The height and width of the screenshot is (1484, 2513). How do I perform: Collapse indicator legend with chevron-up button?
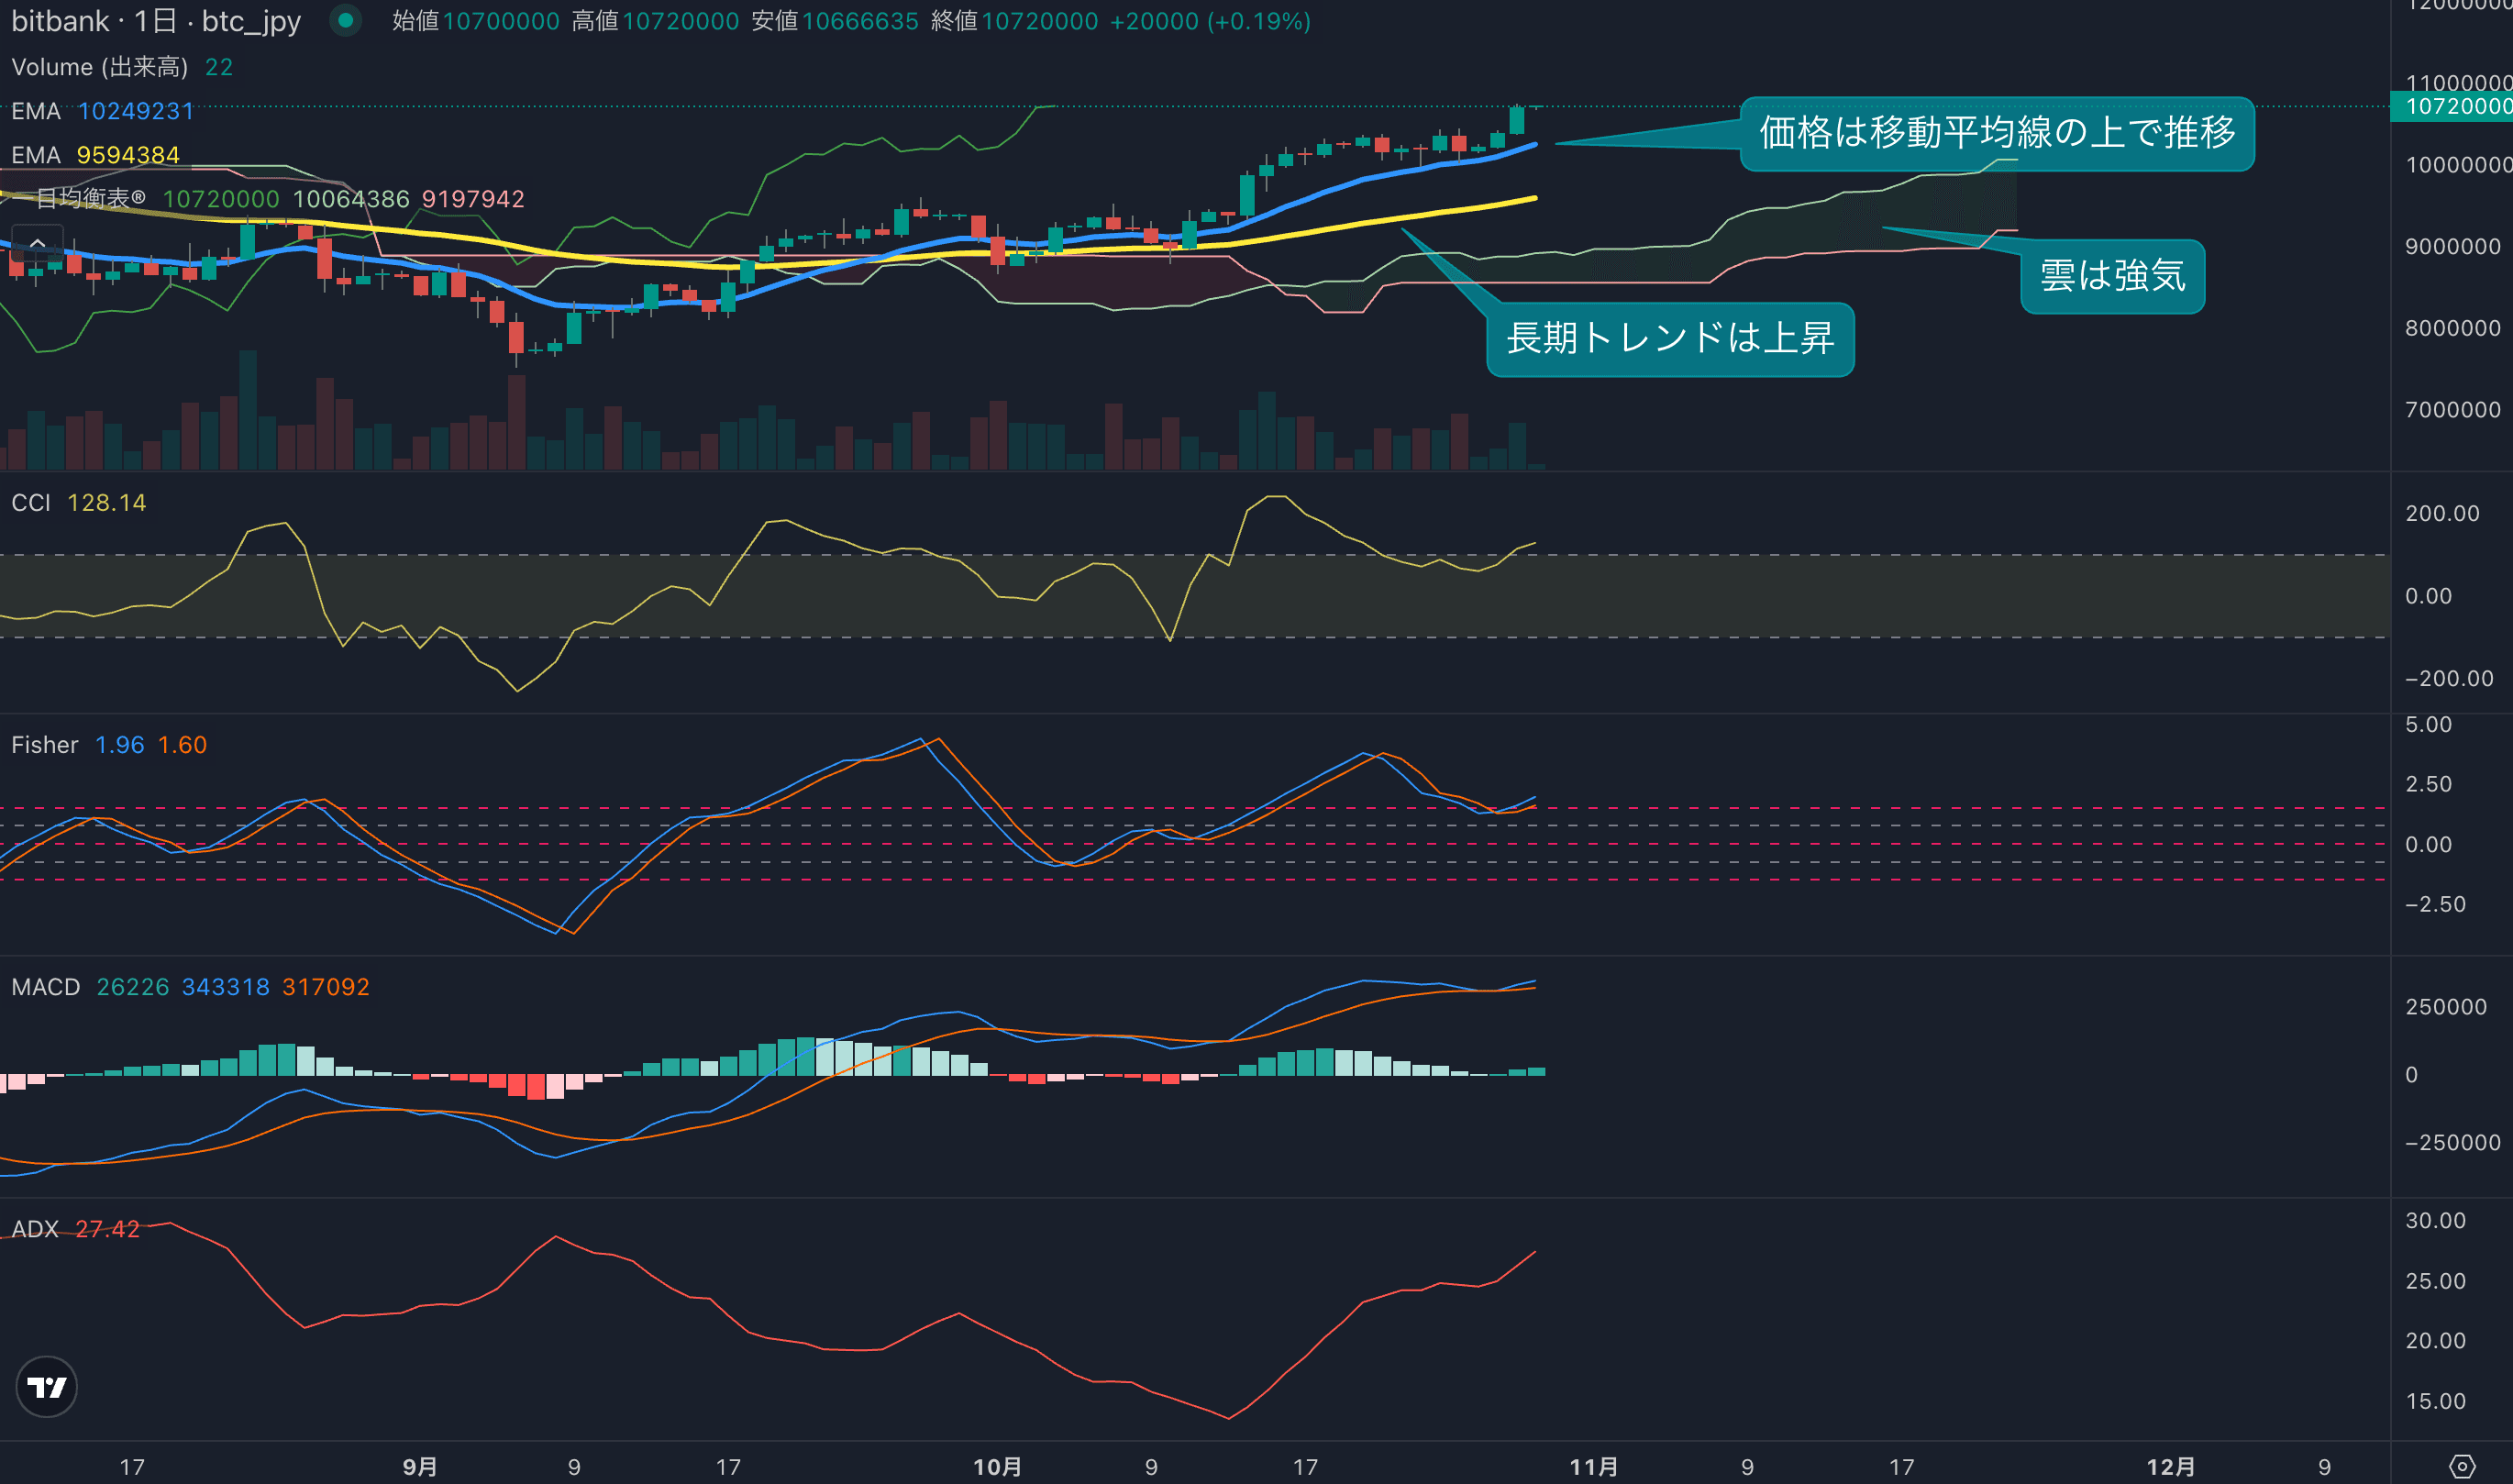pyautogui.click(x=37, y=243)
